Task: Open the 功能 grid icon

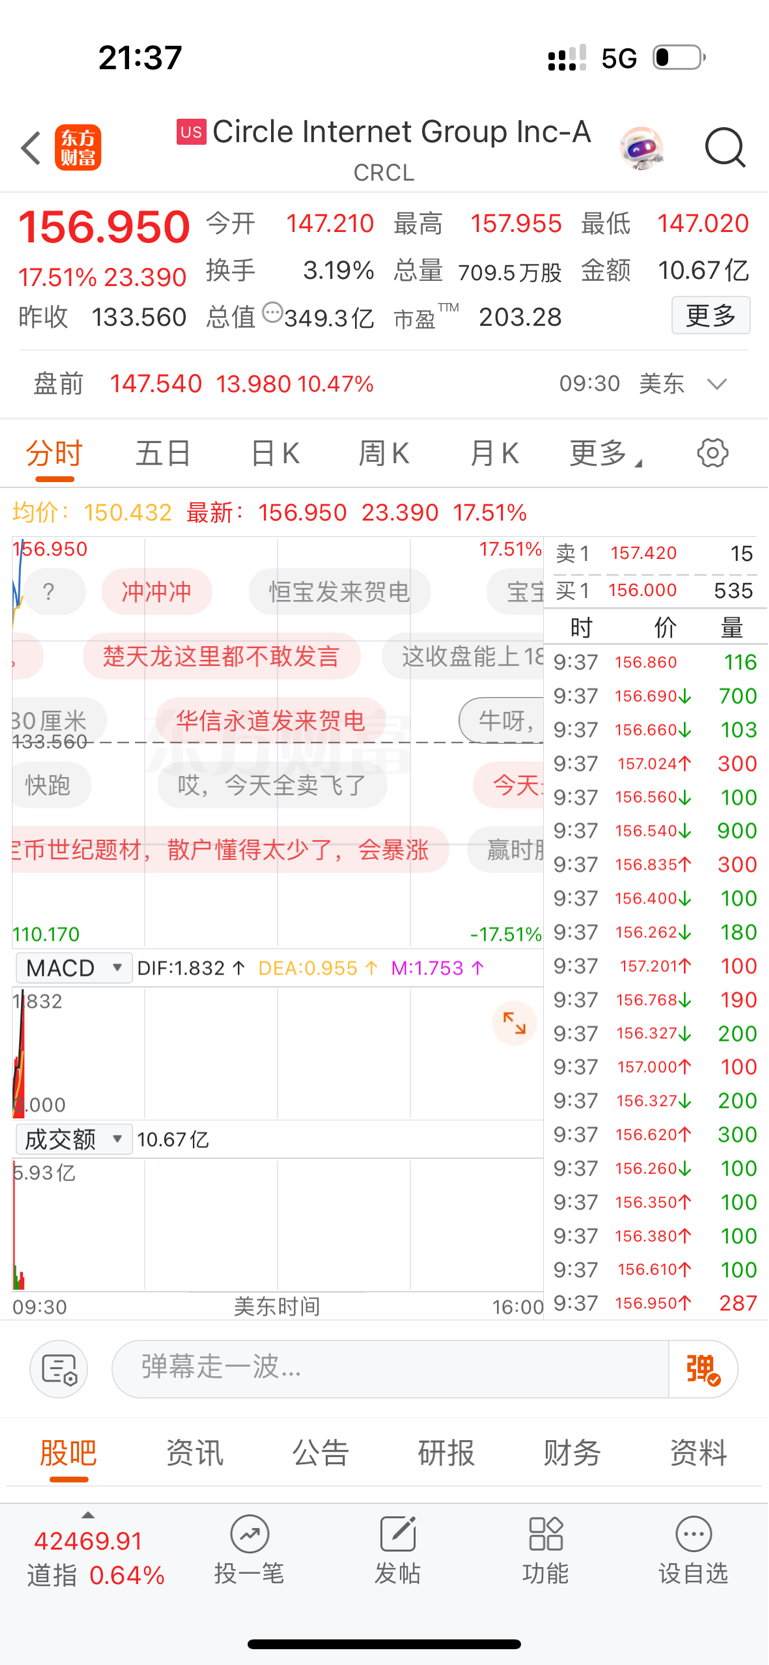Action: (545, 1533)
